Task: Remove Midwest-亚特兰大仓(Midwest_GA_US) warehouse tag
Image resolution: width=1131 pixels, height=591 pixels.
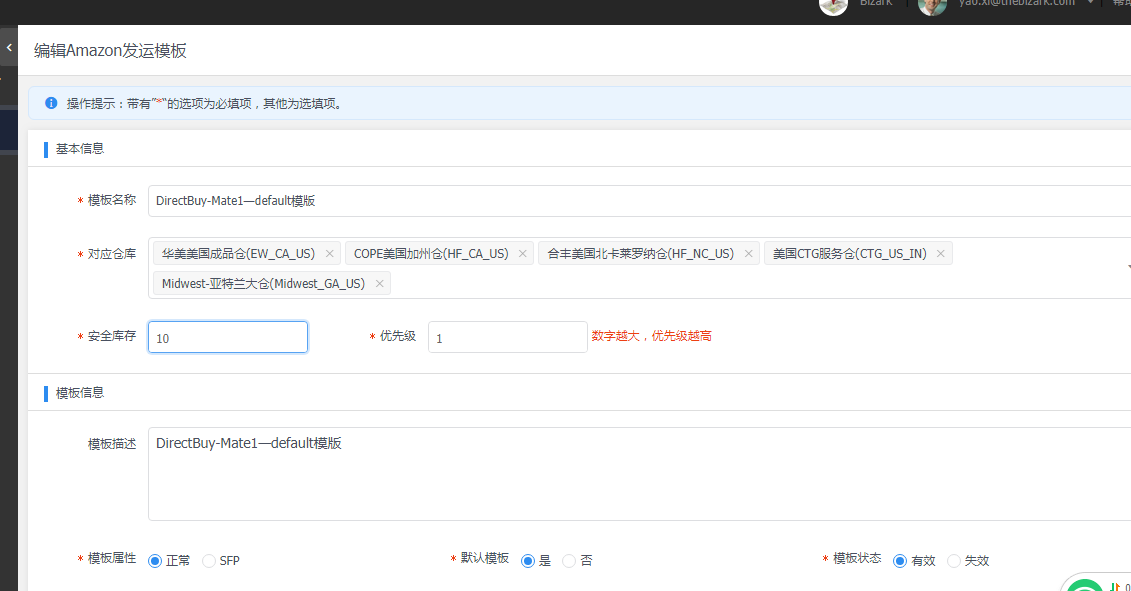Action: tap(379, 284)
